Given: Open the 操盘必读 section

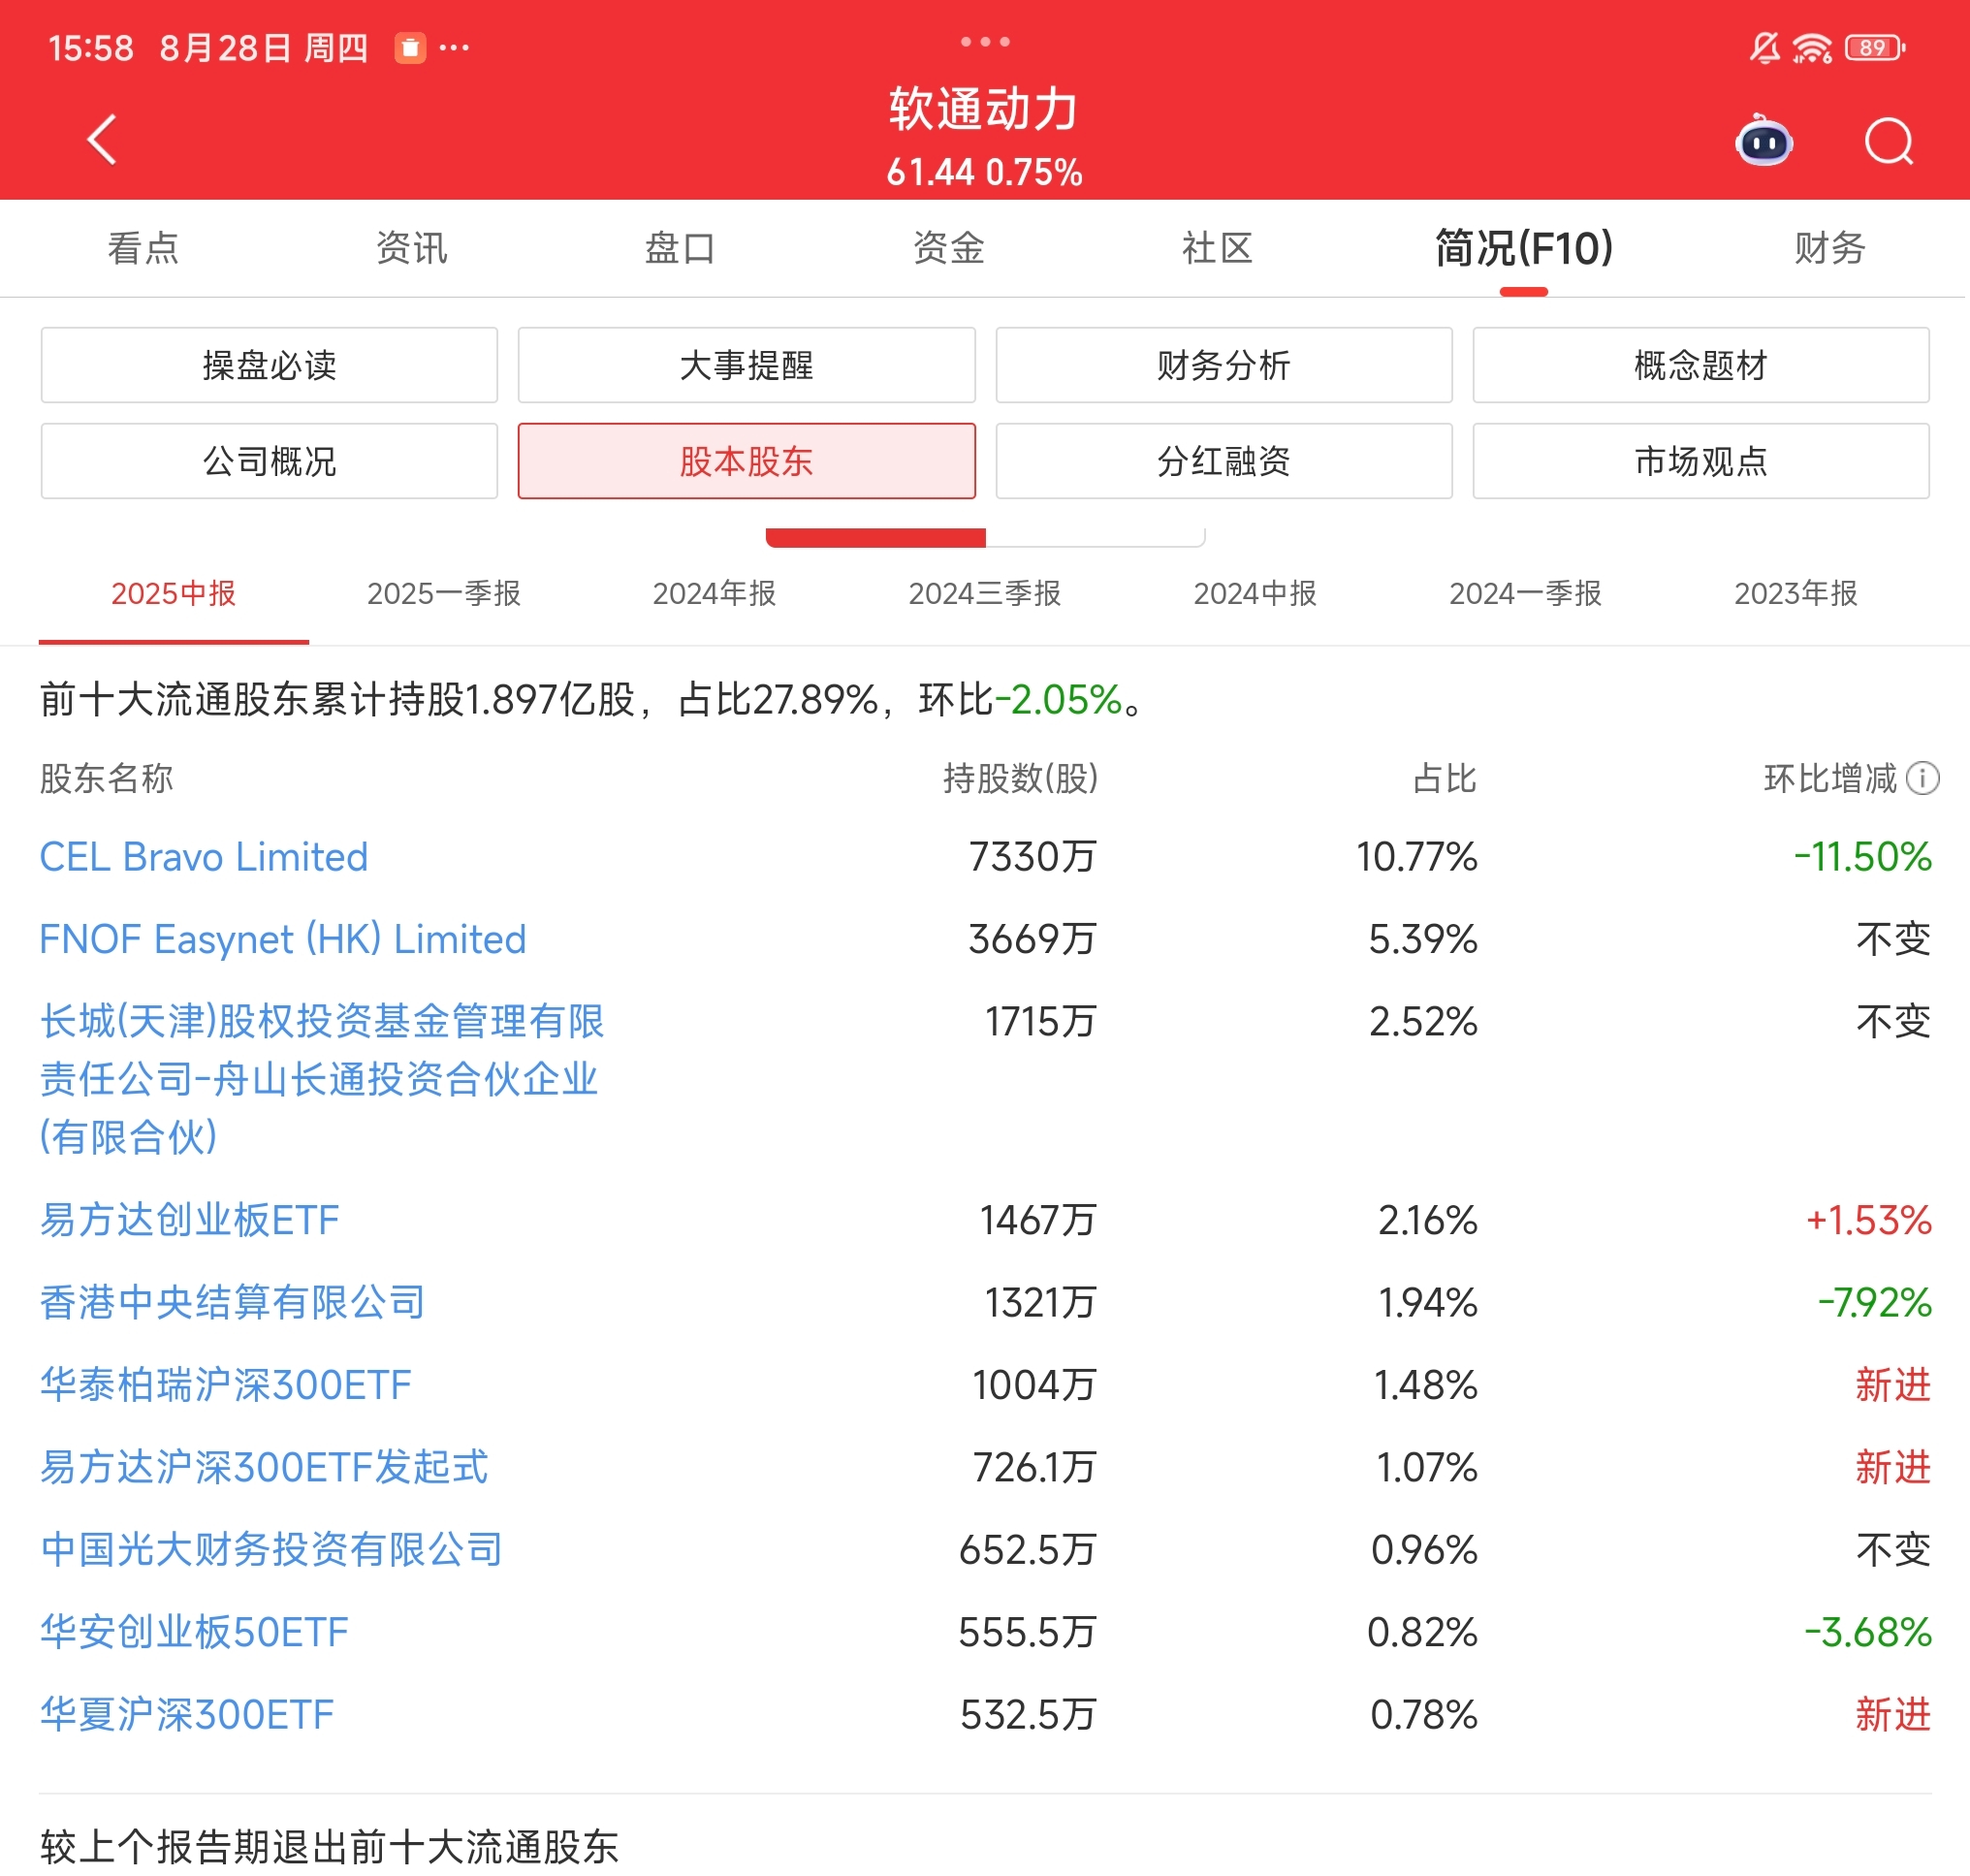Looking at the screenshot, I should pos(269,365).
